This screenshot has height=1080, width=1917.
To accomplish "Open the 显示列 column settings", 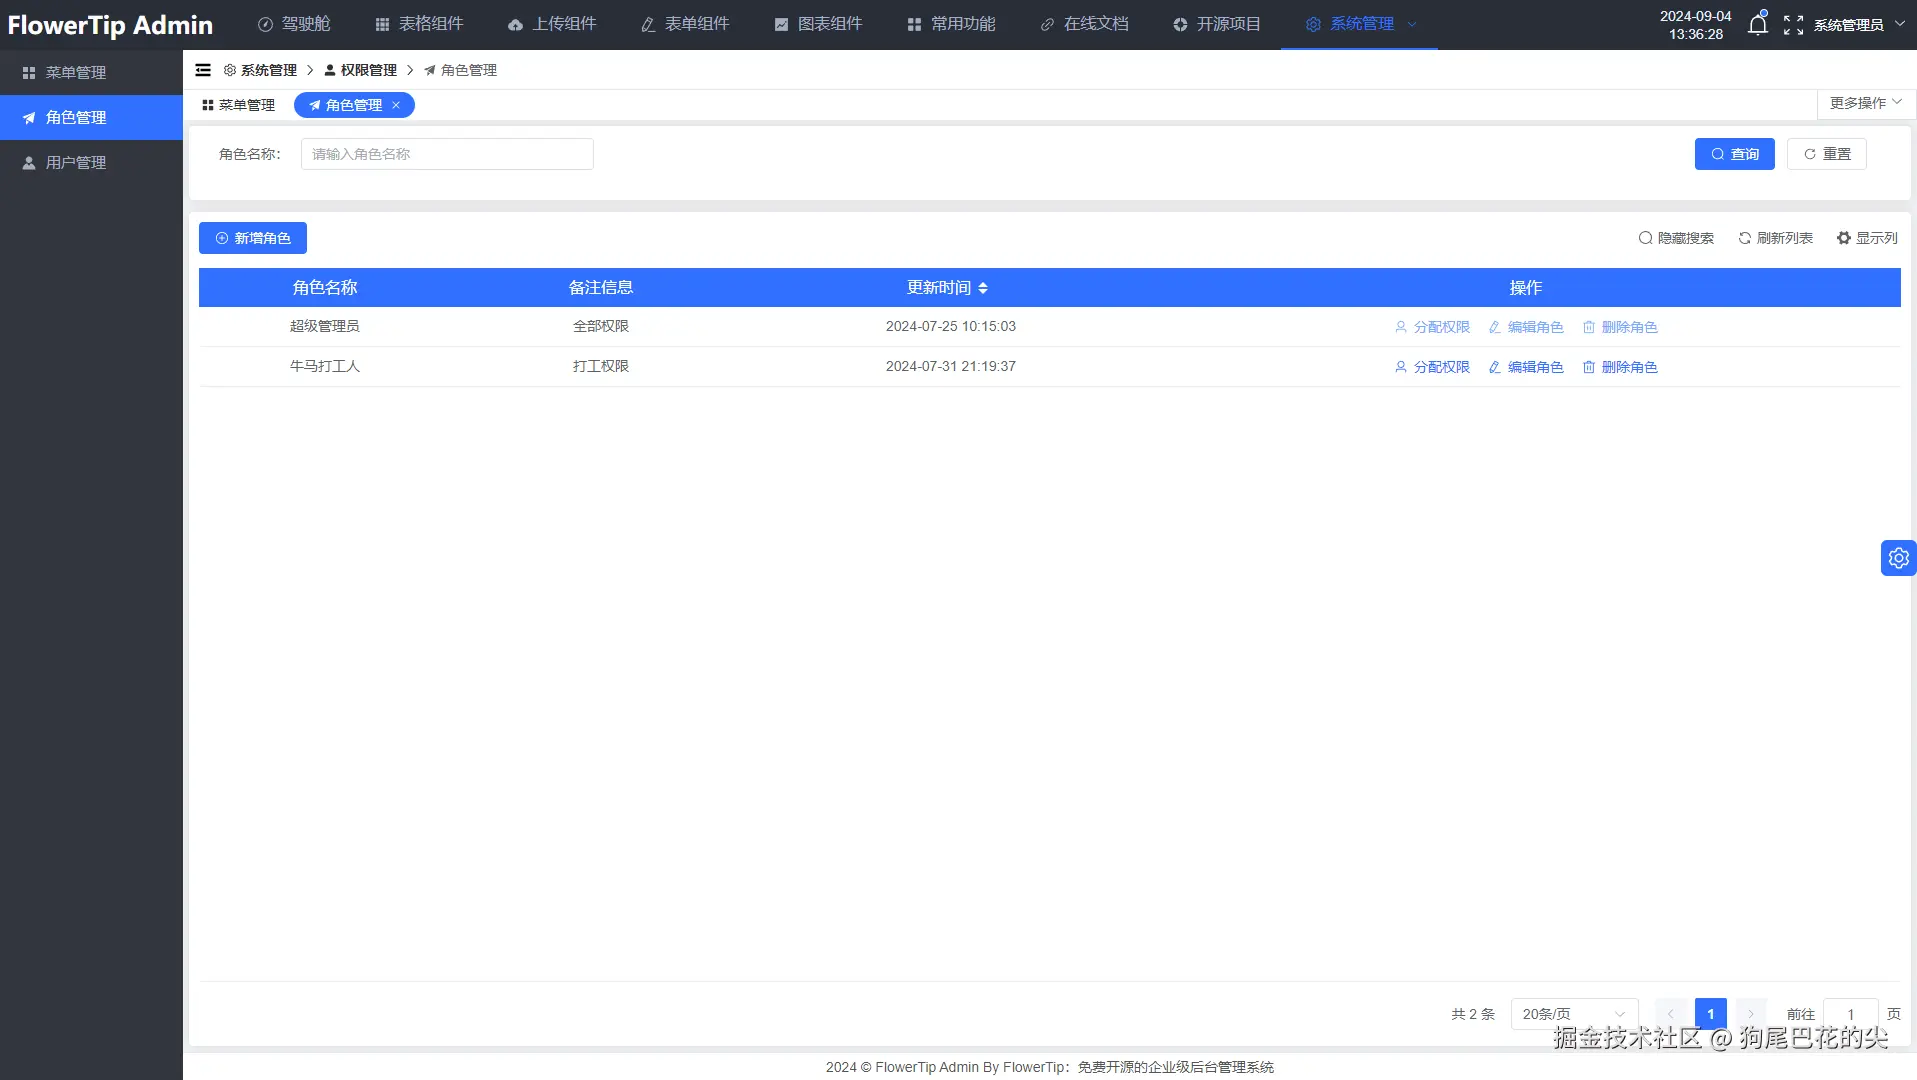I will 1867,238.
